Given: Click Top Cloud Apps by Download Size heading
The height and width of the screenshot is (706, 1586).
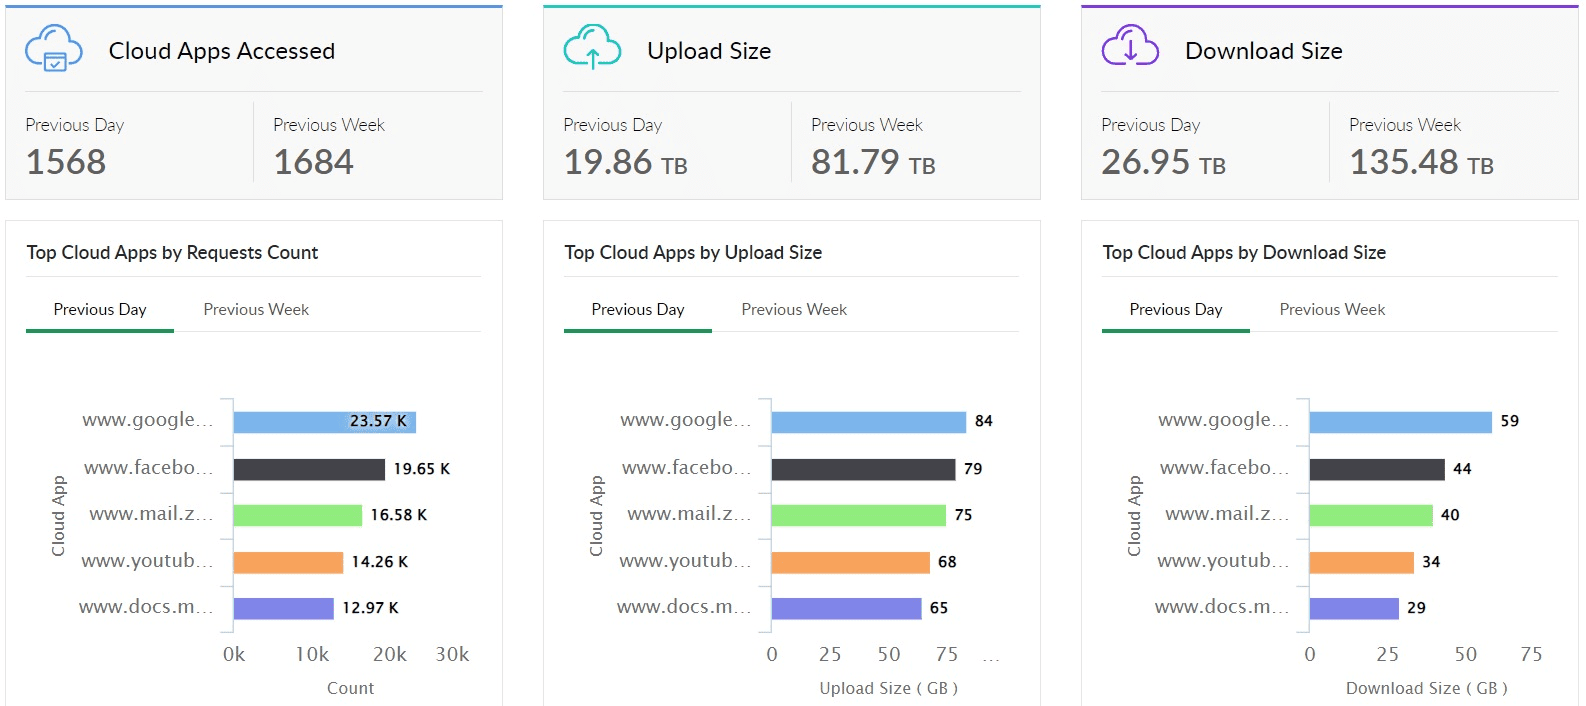Looking at the screenshot, I should point(1244,253).
